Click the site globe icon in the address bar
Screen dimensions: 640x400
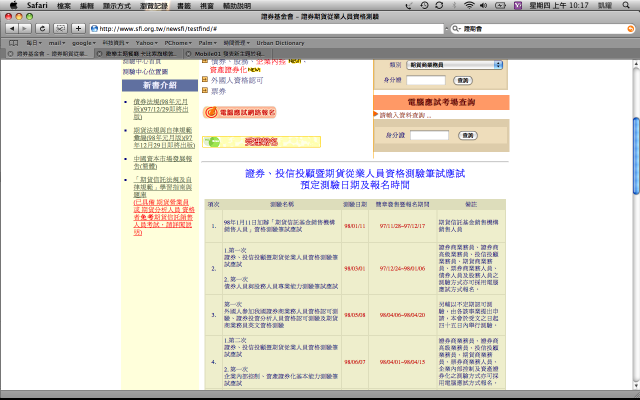pyautogui.click(x=94, y=29)
